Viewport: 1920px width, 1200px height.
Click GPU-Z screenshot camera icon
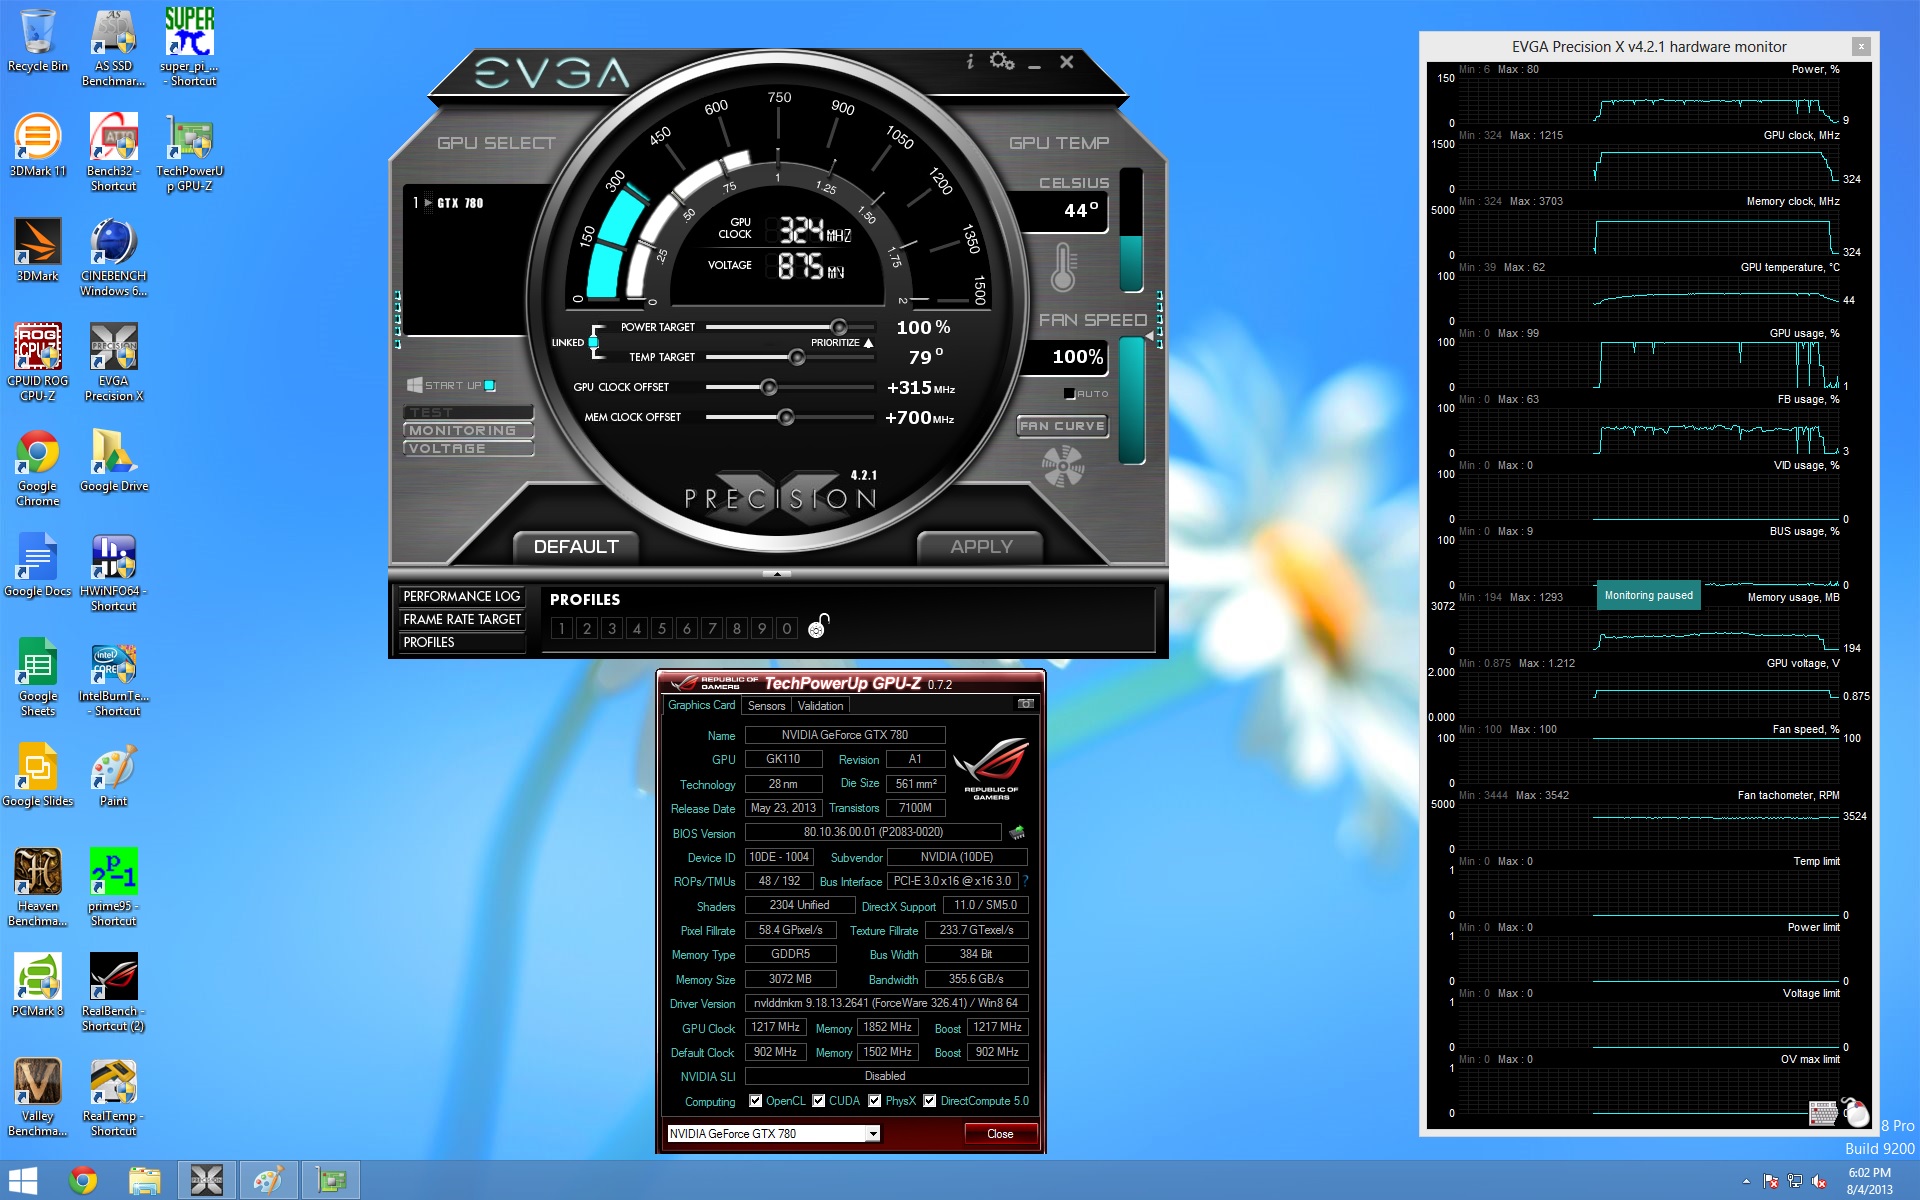coord(1025,704)
